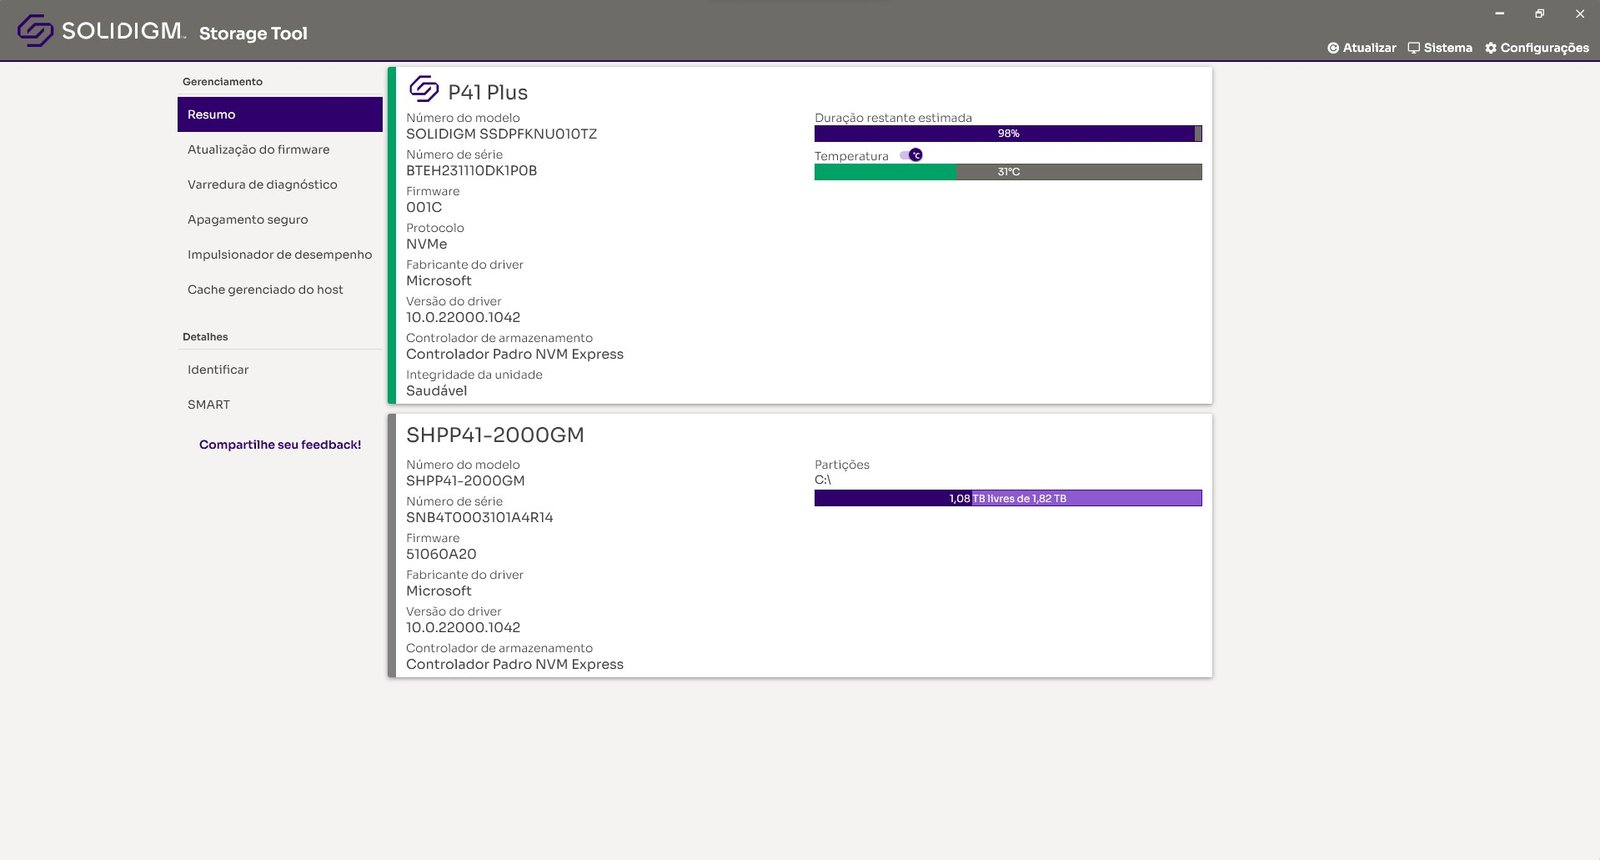Viewport: 1600px width, 860px height.
Task: Click the Solidigm logo in the header
Action: coord(35,31)
